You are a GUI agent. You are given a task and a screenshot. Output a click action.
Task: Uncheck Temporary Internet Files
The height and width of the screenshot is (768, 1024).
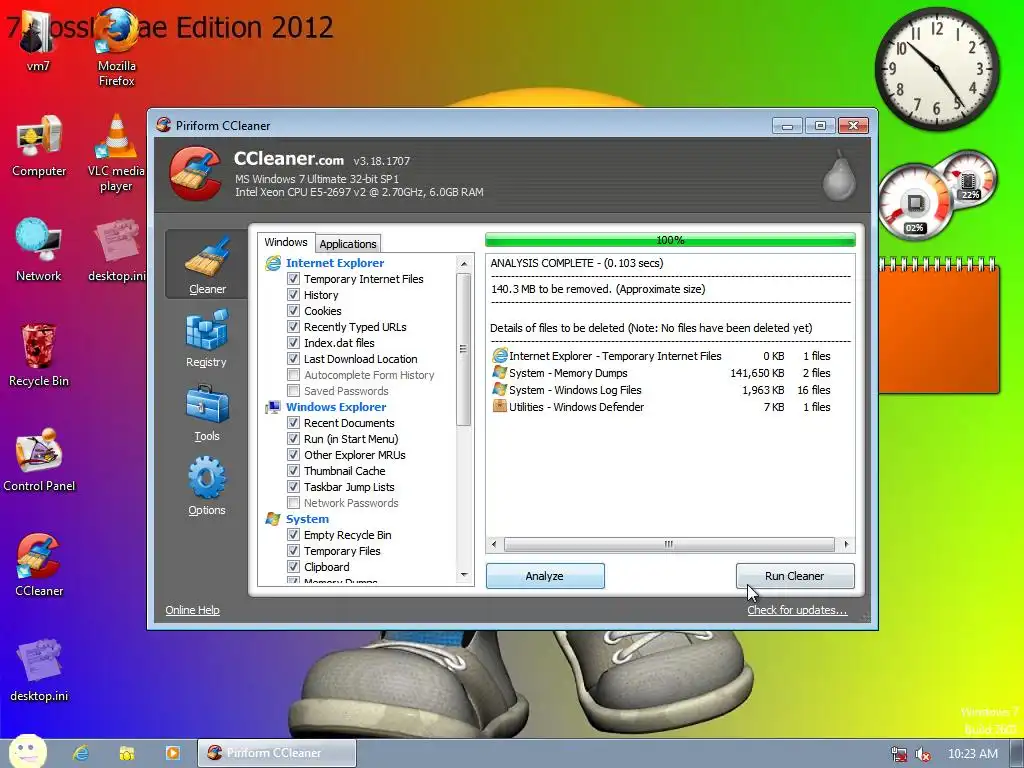(x=293, y=279)
